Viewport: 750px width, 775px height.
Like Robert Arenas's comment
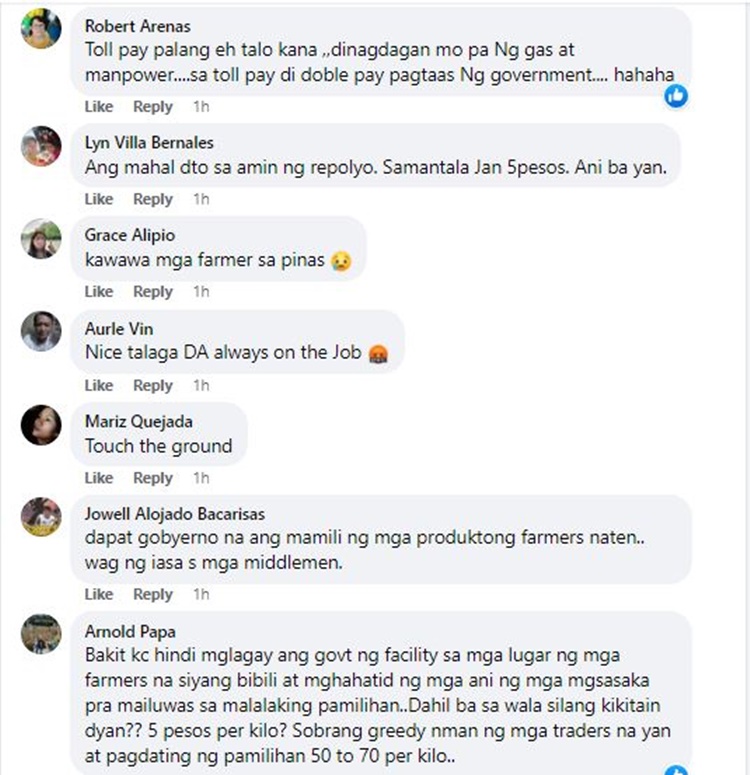(x=99, y=106)
